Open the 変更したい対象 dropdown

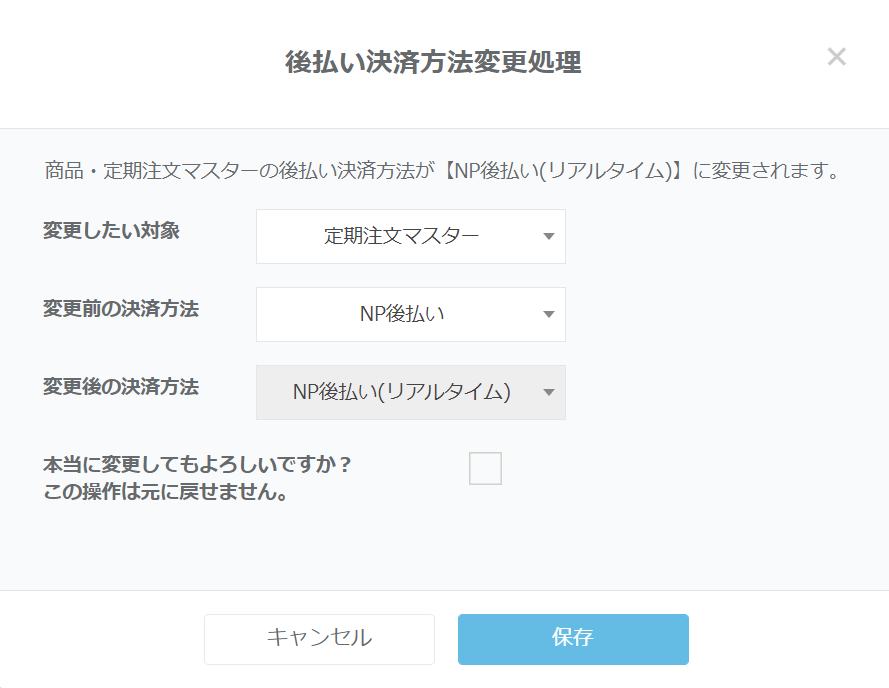[x=410, y=236]
